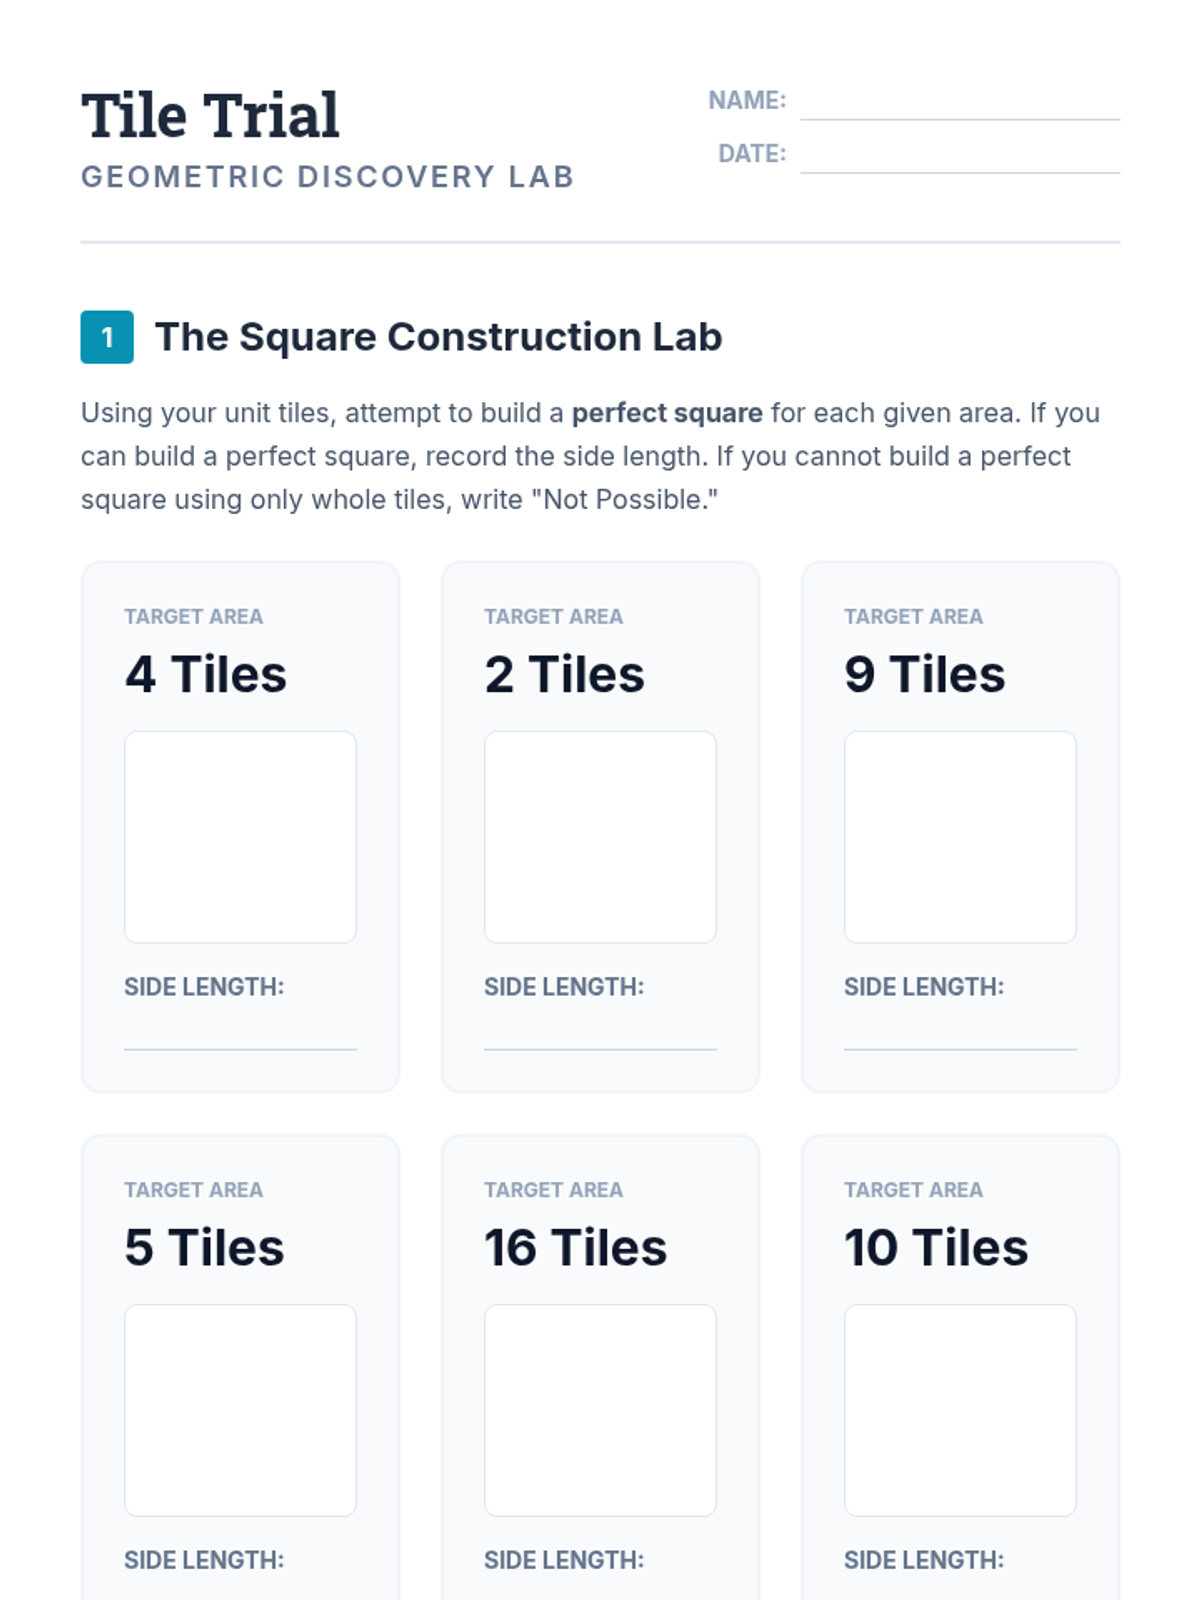This screenshot has height=1600, width=1200.
Task: Click the drawing box for 2 Tiles
Action: [600, 836]
